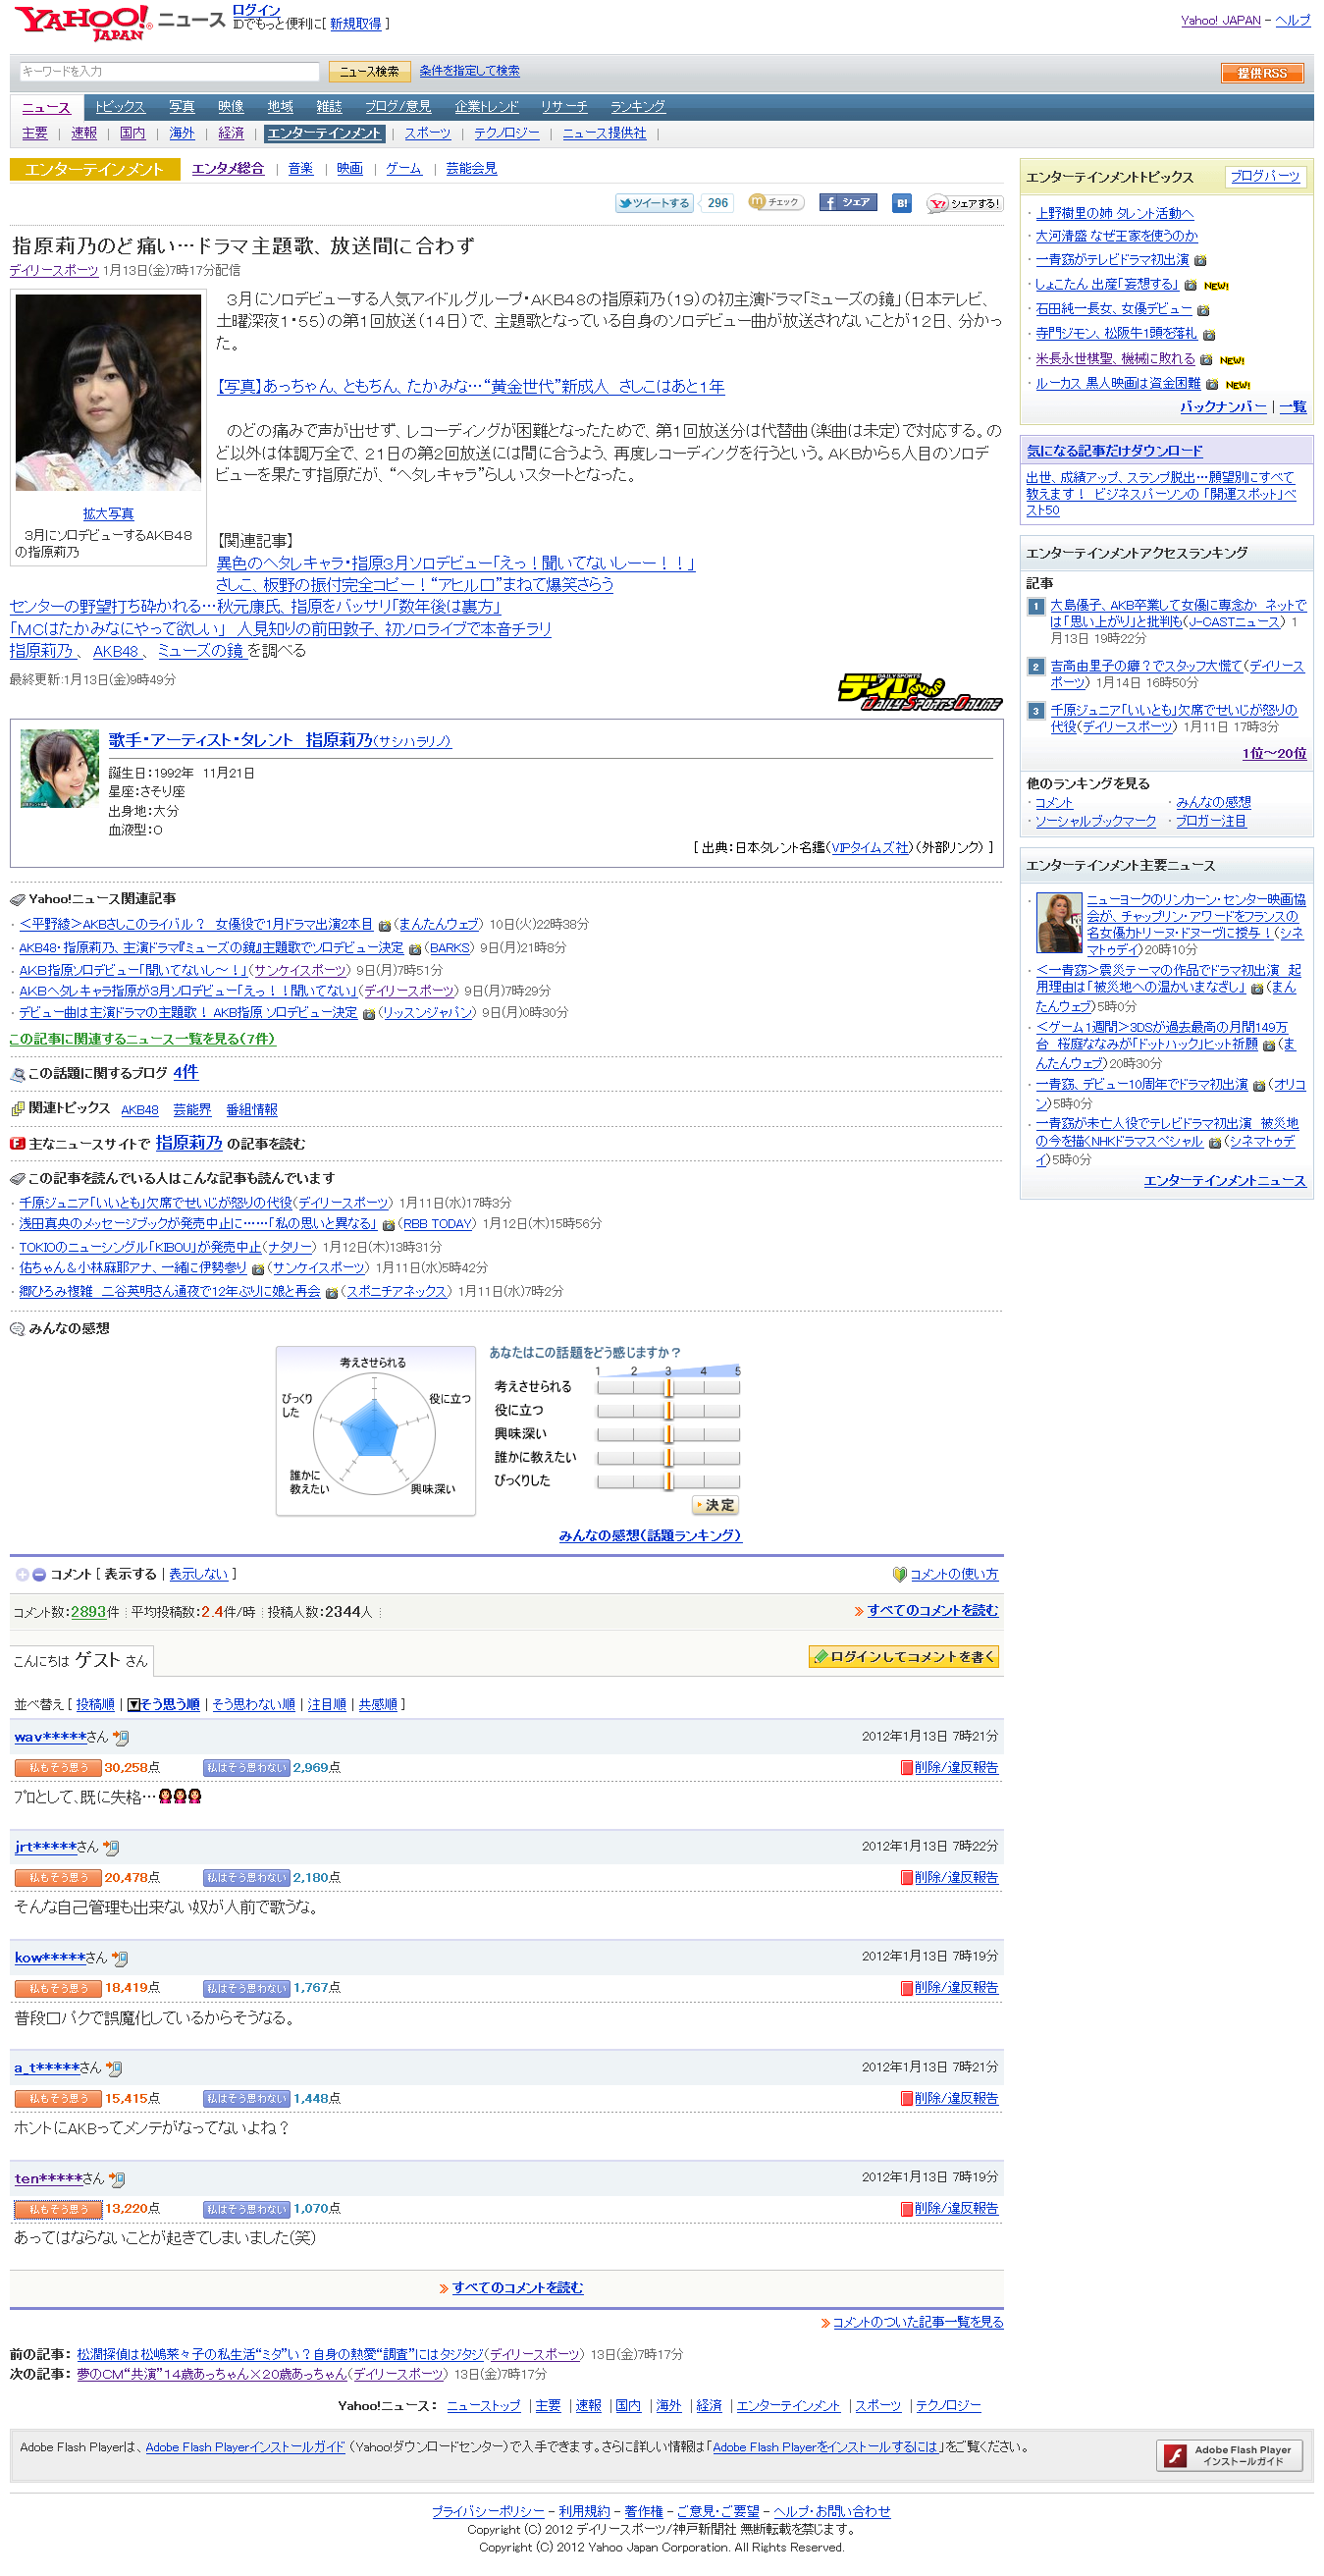
Task: Open the ランキング tab in top navigation
Action: point(638,107)
